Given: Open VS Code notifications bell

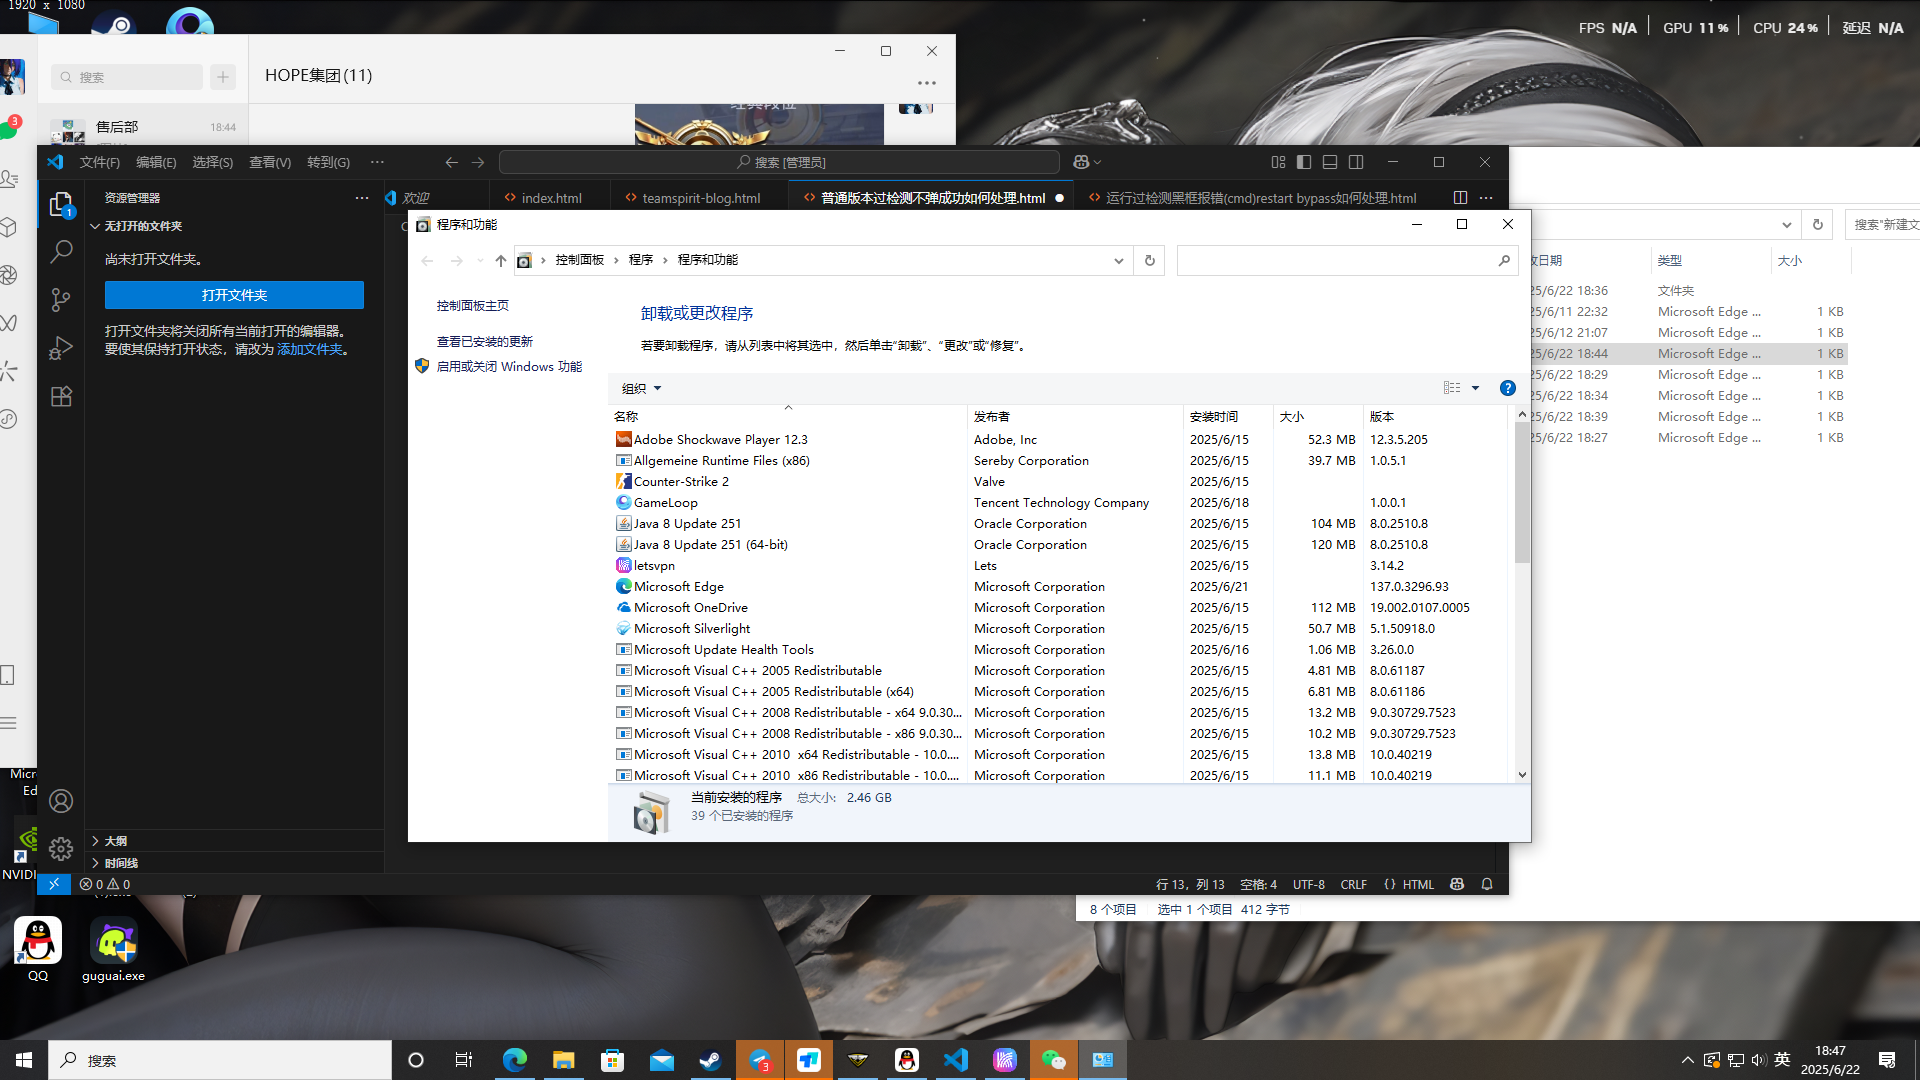Looking at the screenshot, I should (1487, 884).
